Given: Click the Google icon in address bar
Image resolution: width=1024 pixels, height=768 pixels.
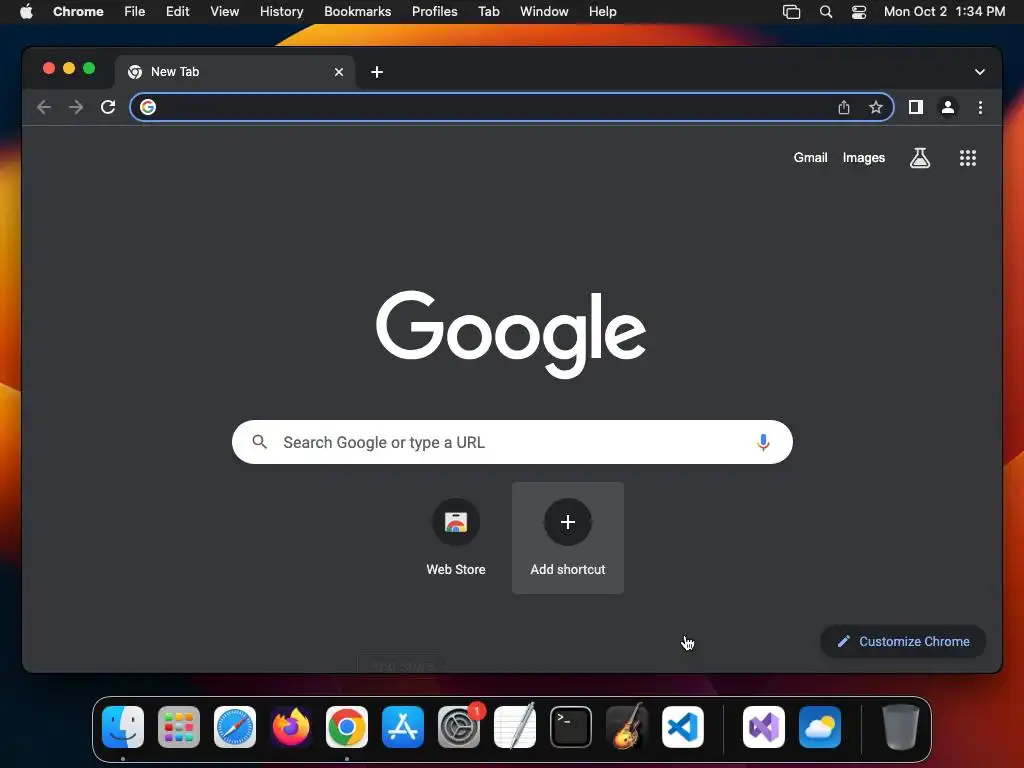Looking at the screenshot, I should tap(148, 107).
